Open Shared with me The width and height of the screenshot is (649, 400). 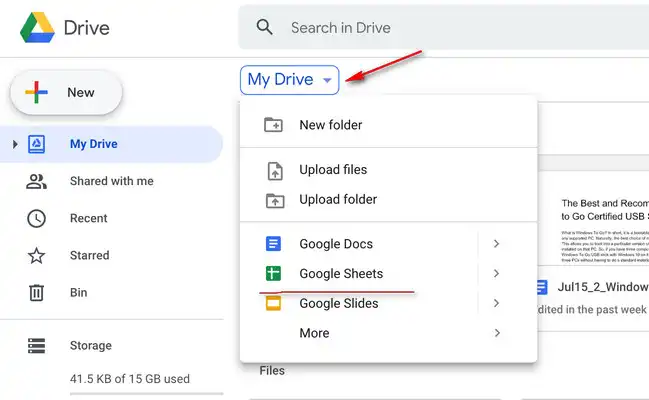pos(111,181)
